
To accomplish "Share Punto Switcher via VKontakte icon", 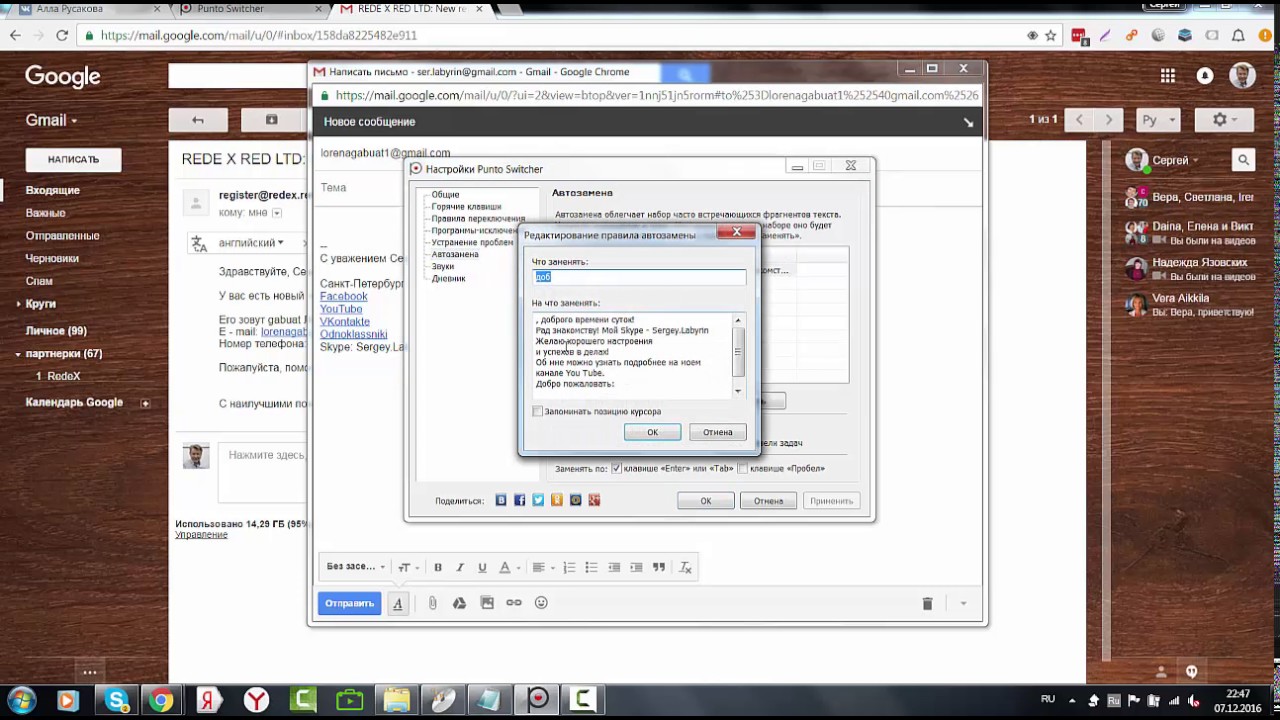I will (x=501, y=500).
